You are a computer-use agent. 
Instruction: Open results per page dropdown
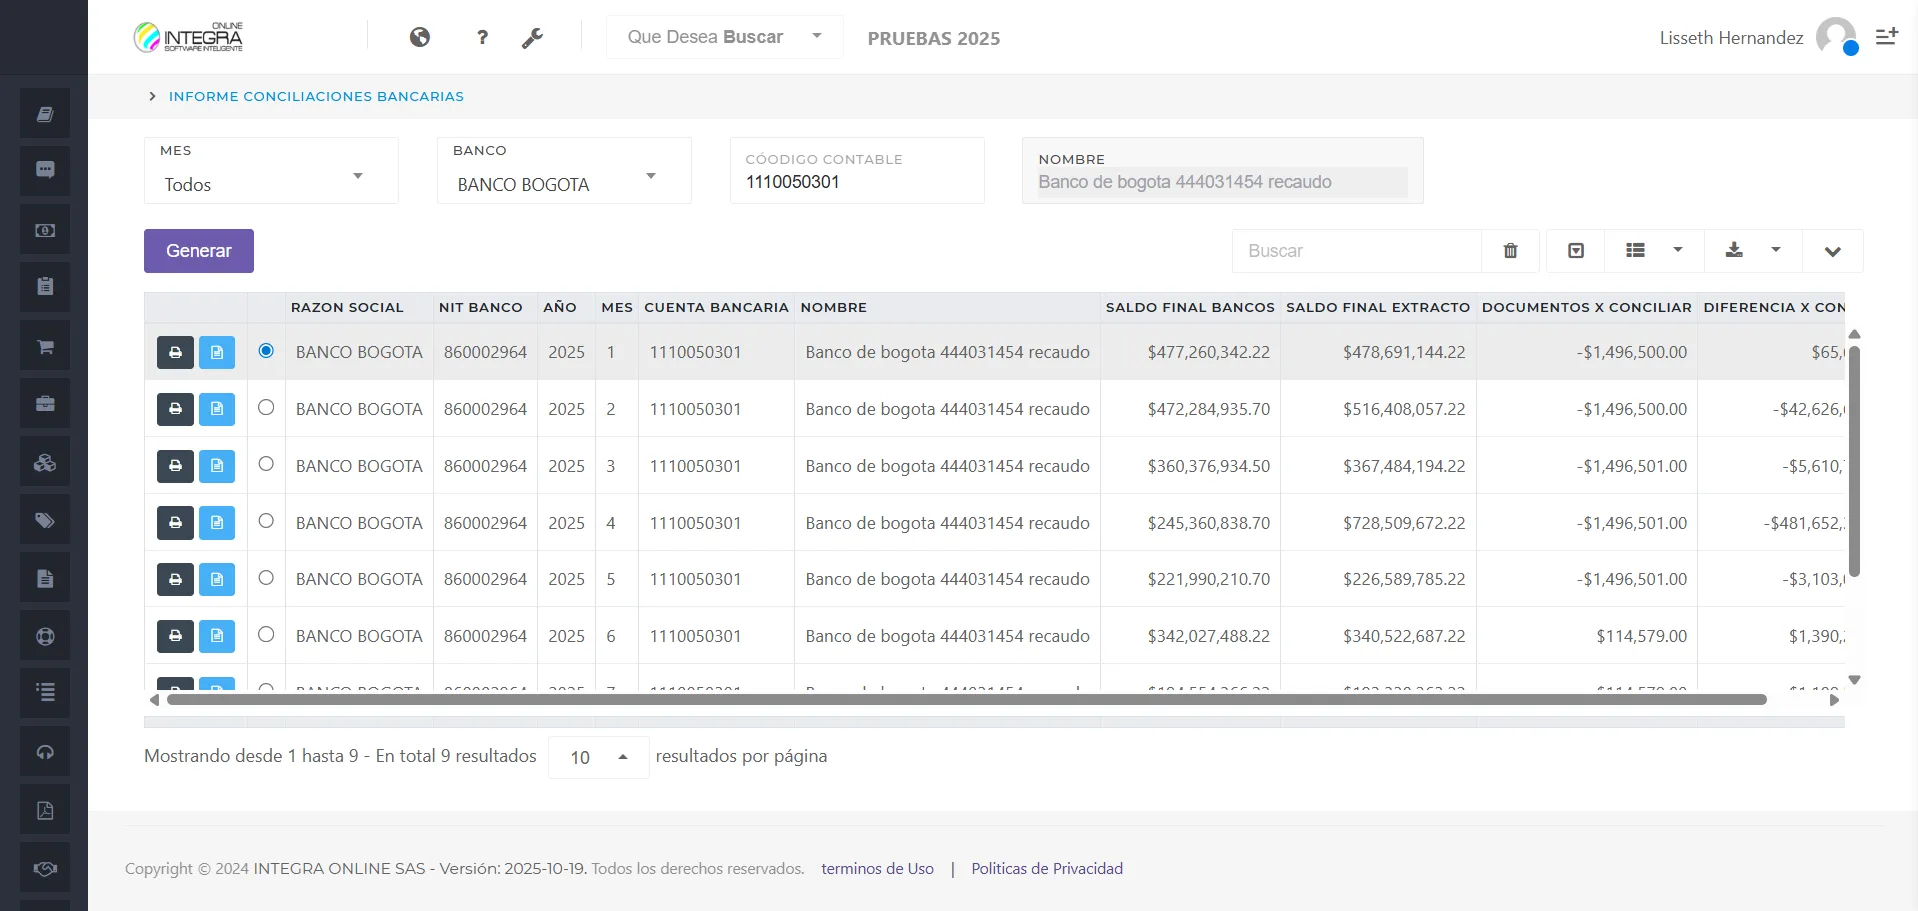tap(598, 757)
